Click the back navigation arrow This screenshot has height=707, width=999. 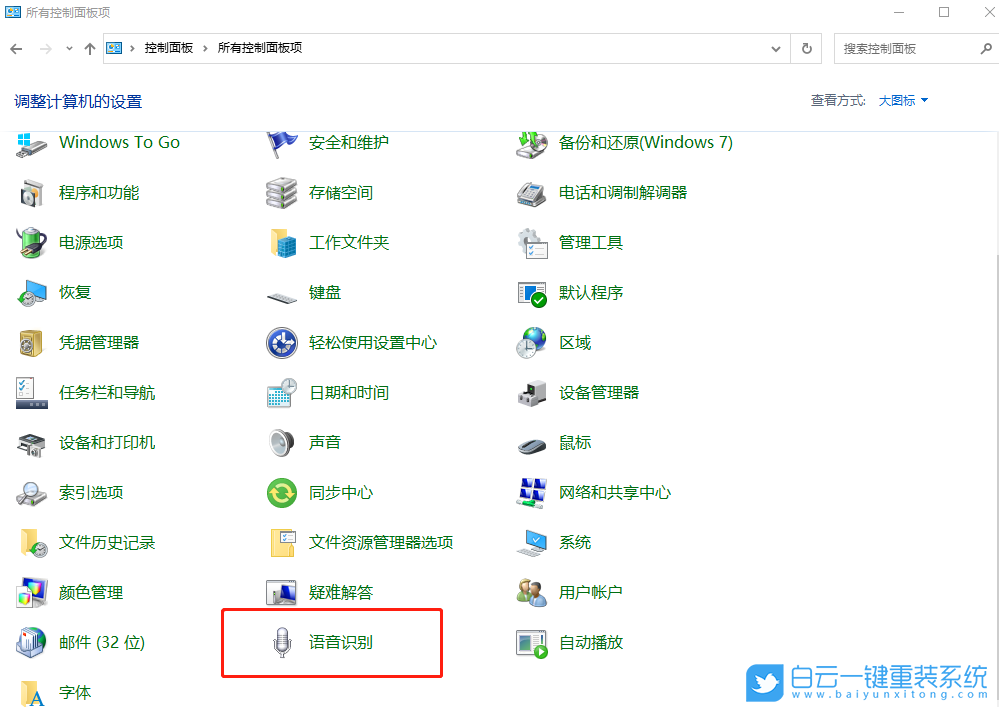[x=17, y=47]
